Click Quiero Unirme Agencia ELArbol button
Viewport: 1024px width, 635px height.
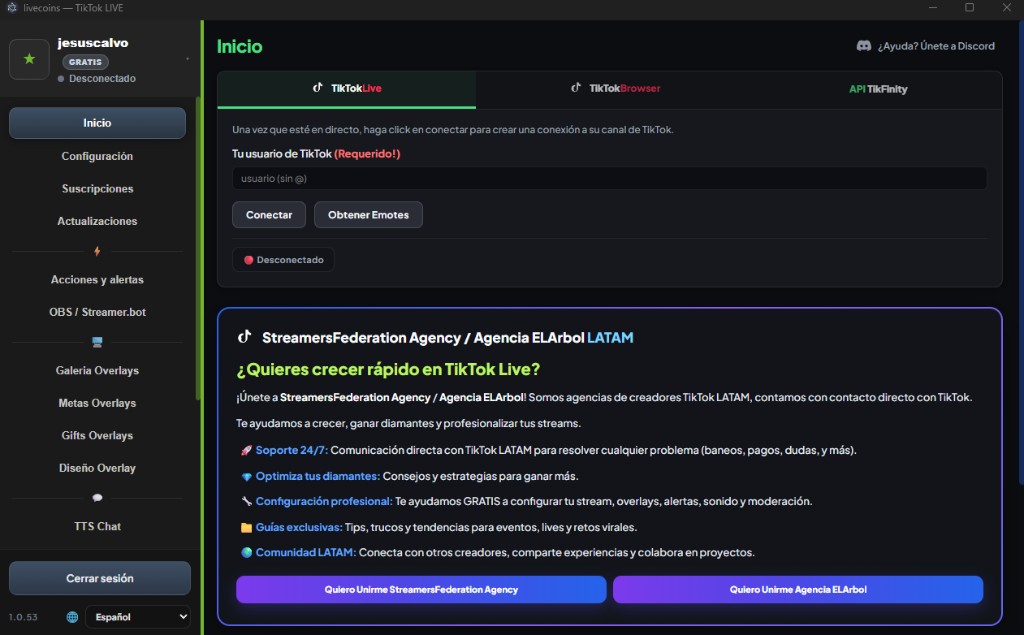[798, 589]
